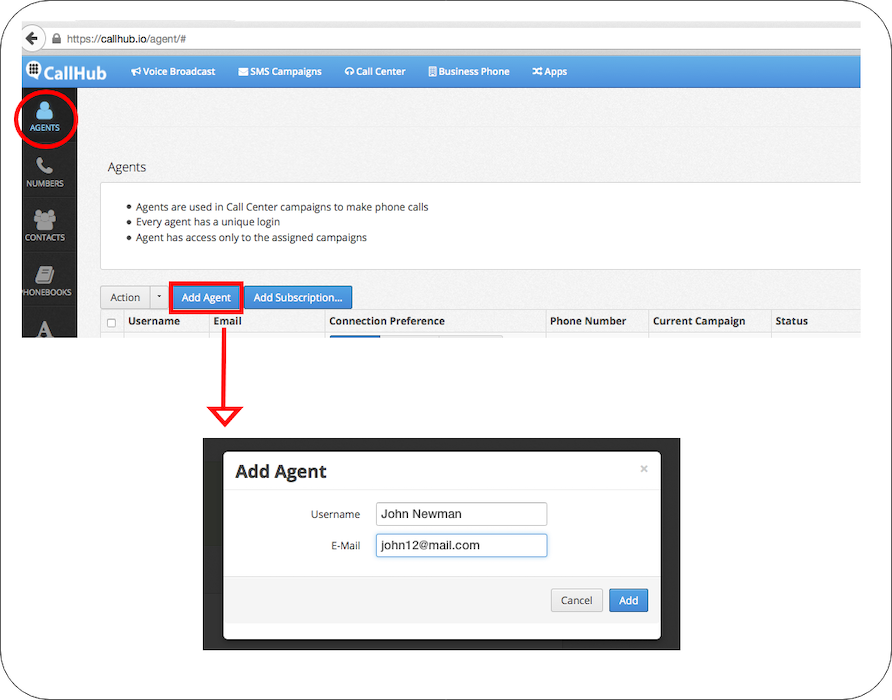Click Phone Number column header

click(588, 321)
